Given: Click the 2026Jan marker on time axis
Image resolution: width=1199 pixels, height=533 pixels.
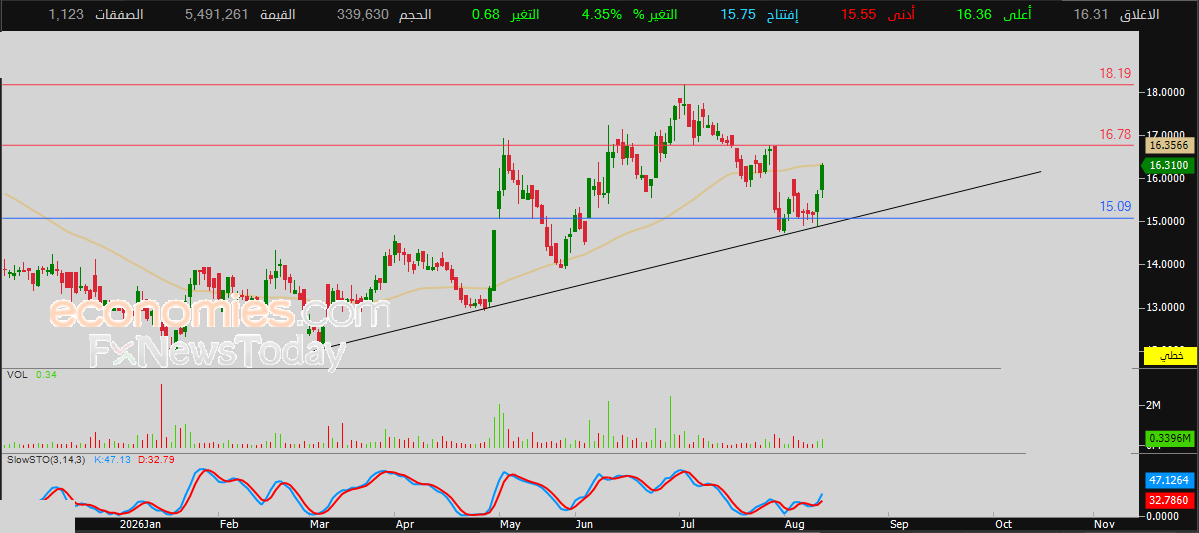Looking at the screenshot, I should point(141,525).
